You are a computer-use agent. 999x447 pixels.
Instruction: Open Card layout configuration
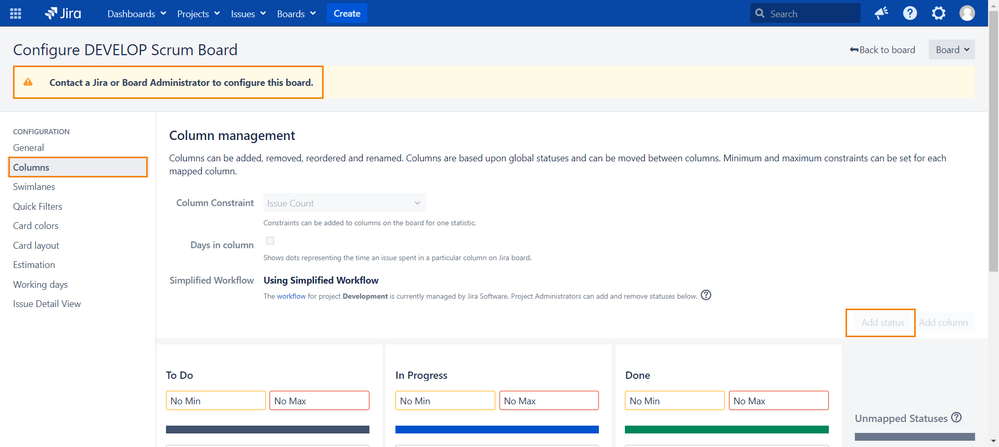click(36, 245)
